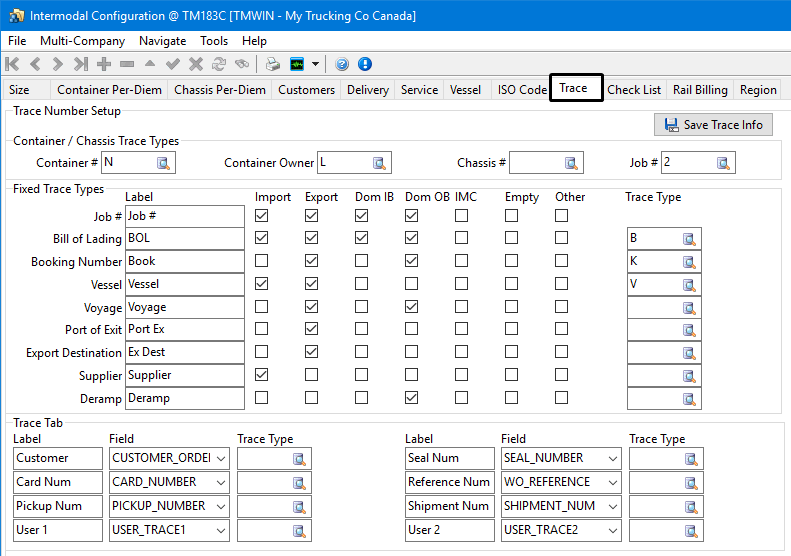Click the blue exclamation info icon

365,64
